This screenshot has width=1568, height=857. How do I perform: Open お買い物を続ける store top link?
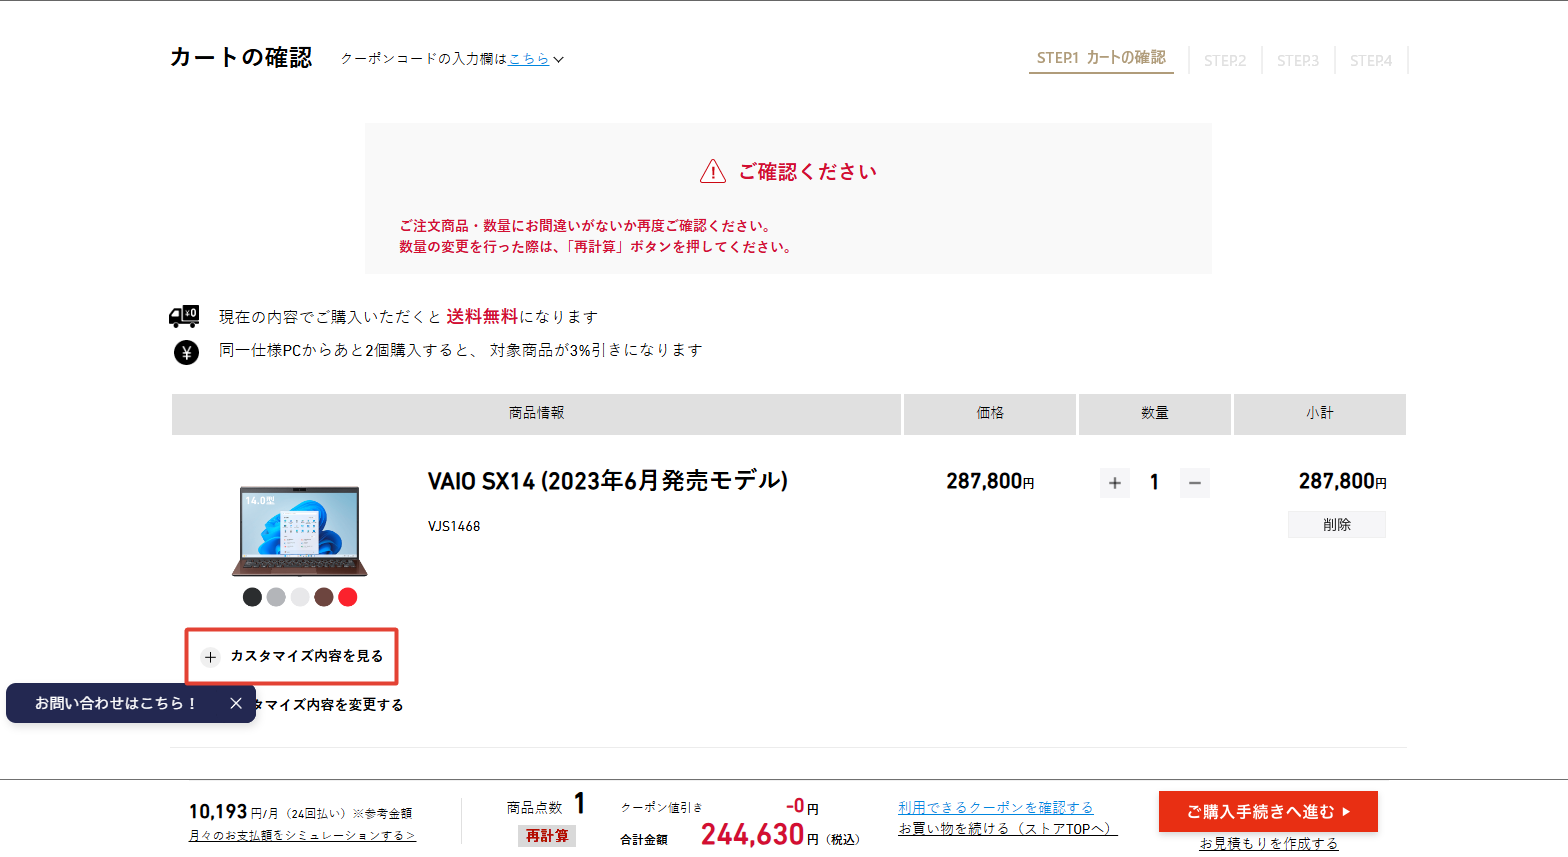pyautogui.click(x=1007, y=828)
